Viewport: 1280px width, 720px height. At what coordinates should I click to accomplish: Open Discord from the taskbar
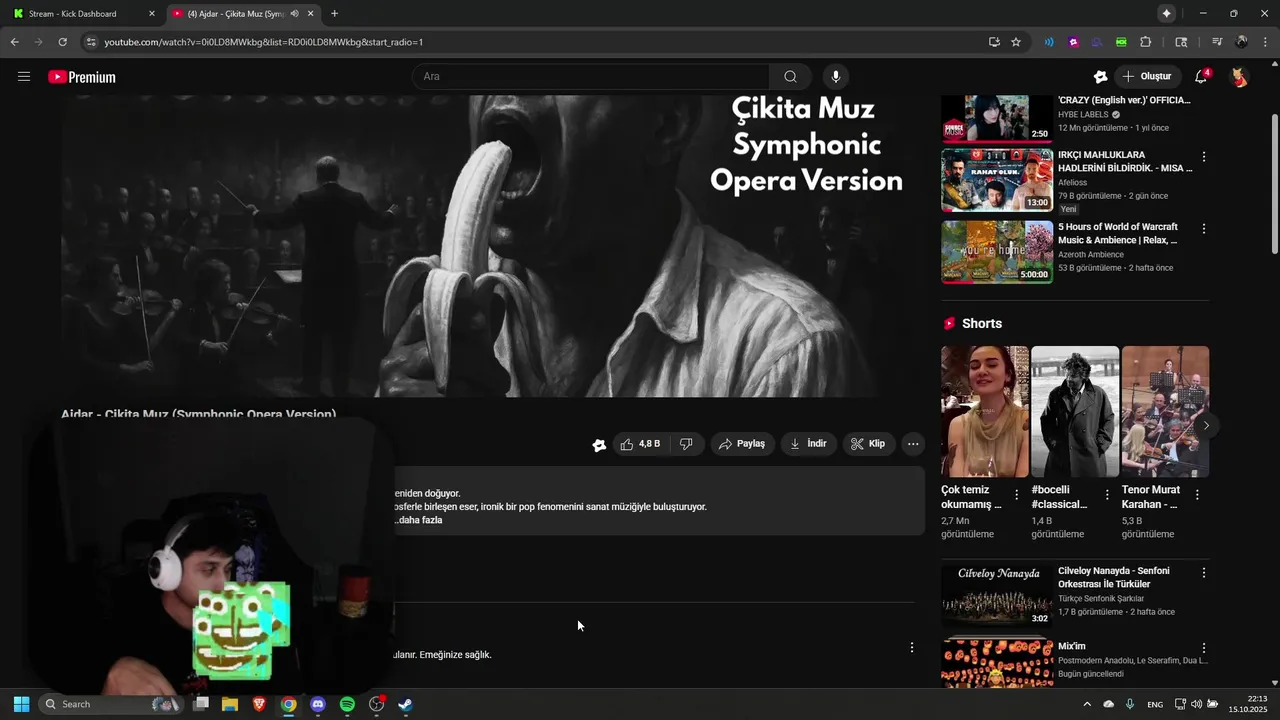(318, 704)
